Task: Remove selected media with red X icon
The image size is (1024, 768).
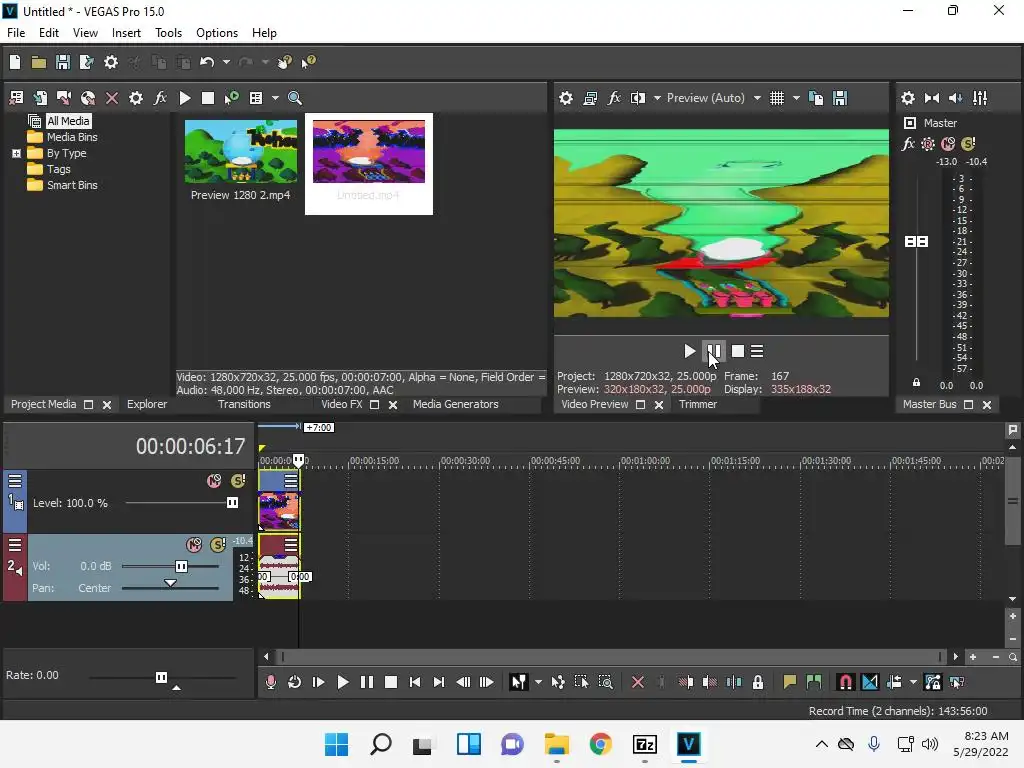Action: [x=112, y=98]
